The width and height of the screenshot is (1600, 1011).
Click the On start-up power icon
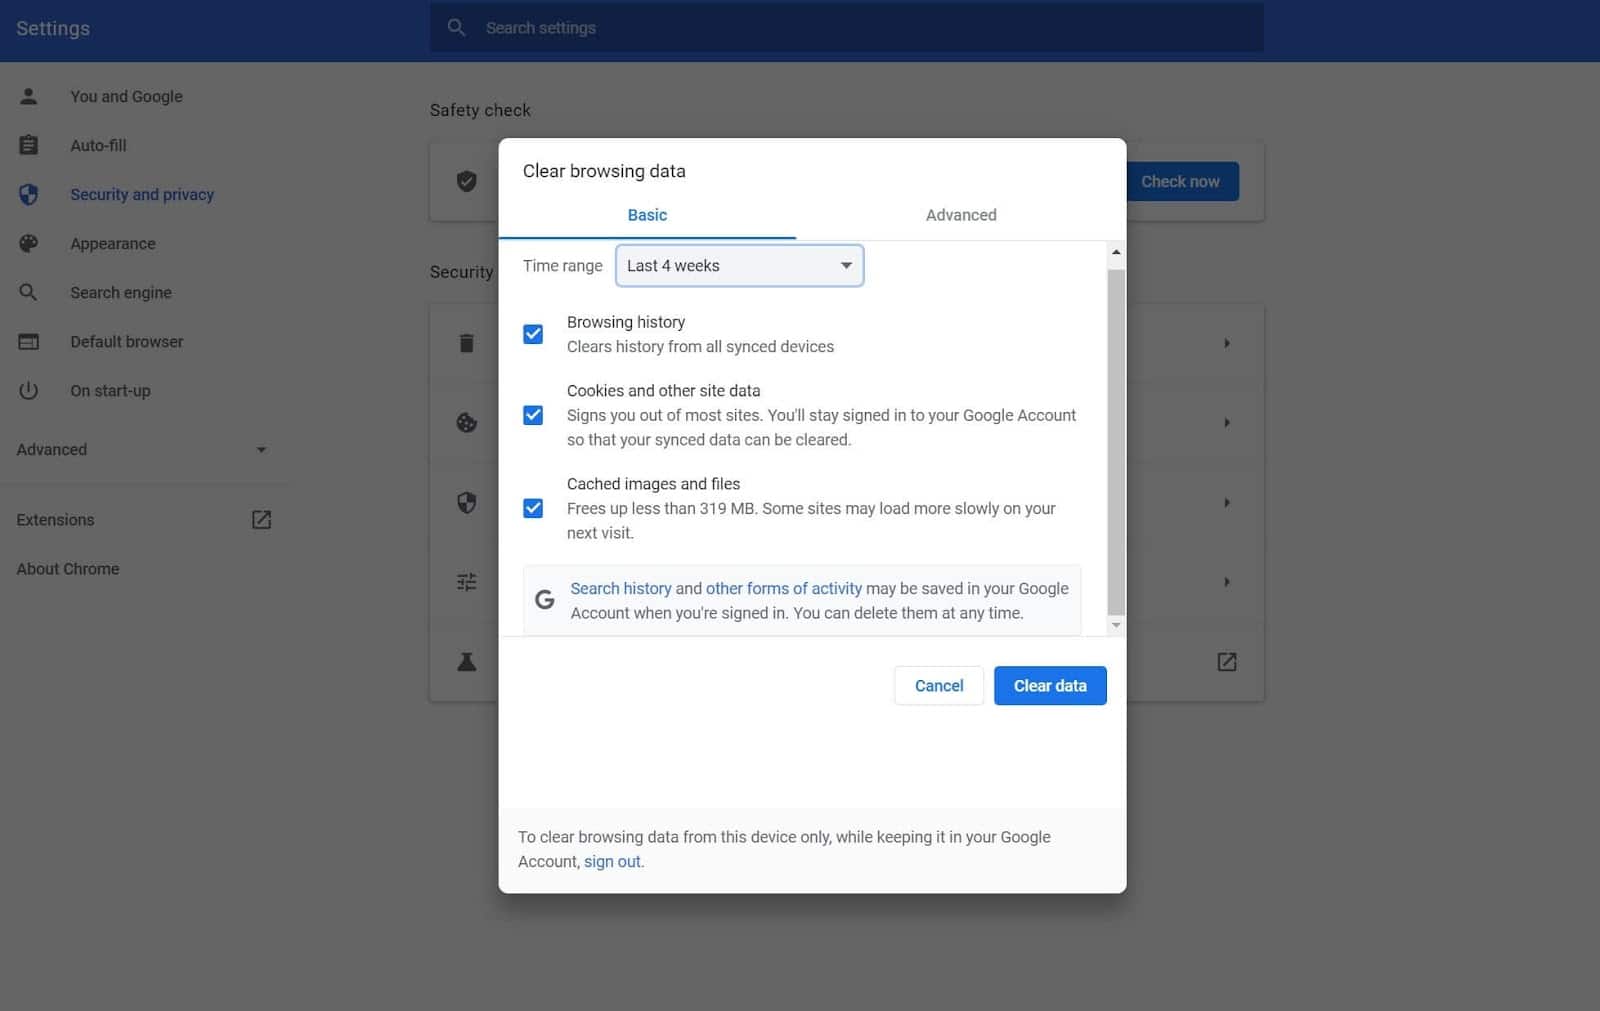28,390
